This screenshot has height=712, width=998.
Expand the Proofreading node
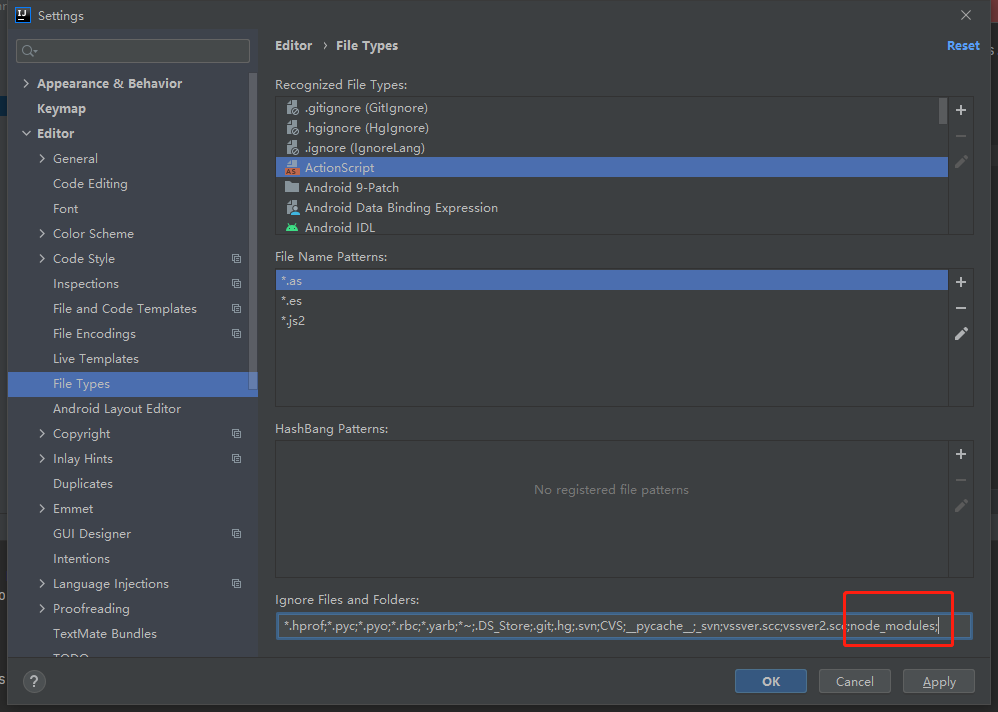point(42,608)
